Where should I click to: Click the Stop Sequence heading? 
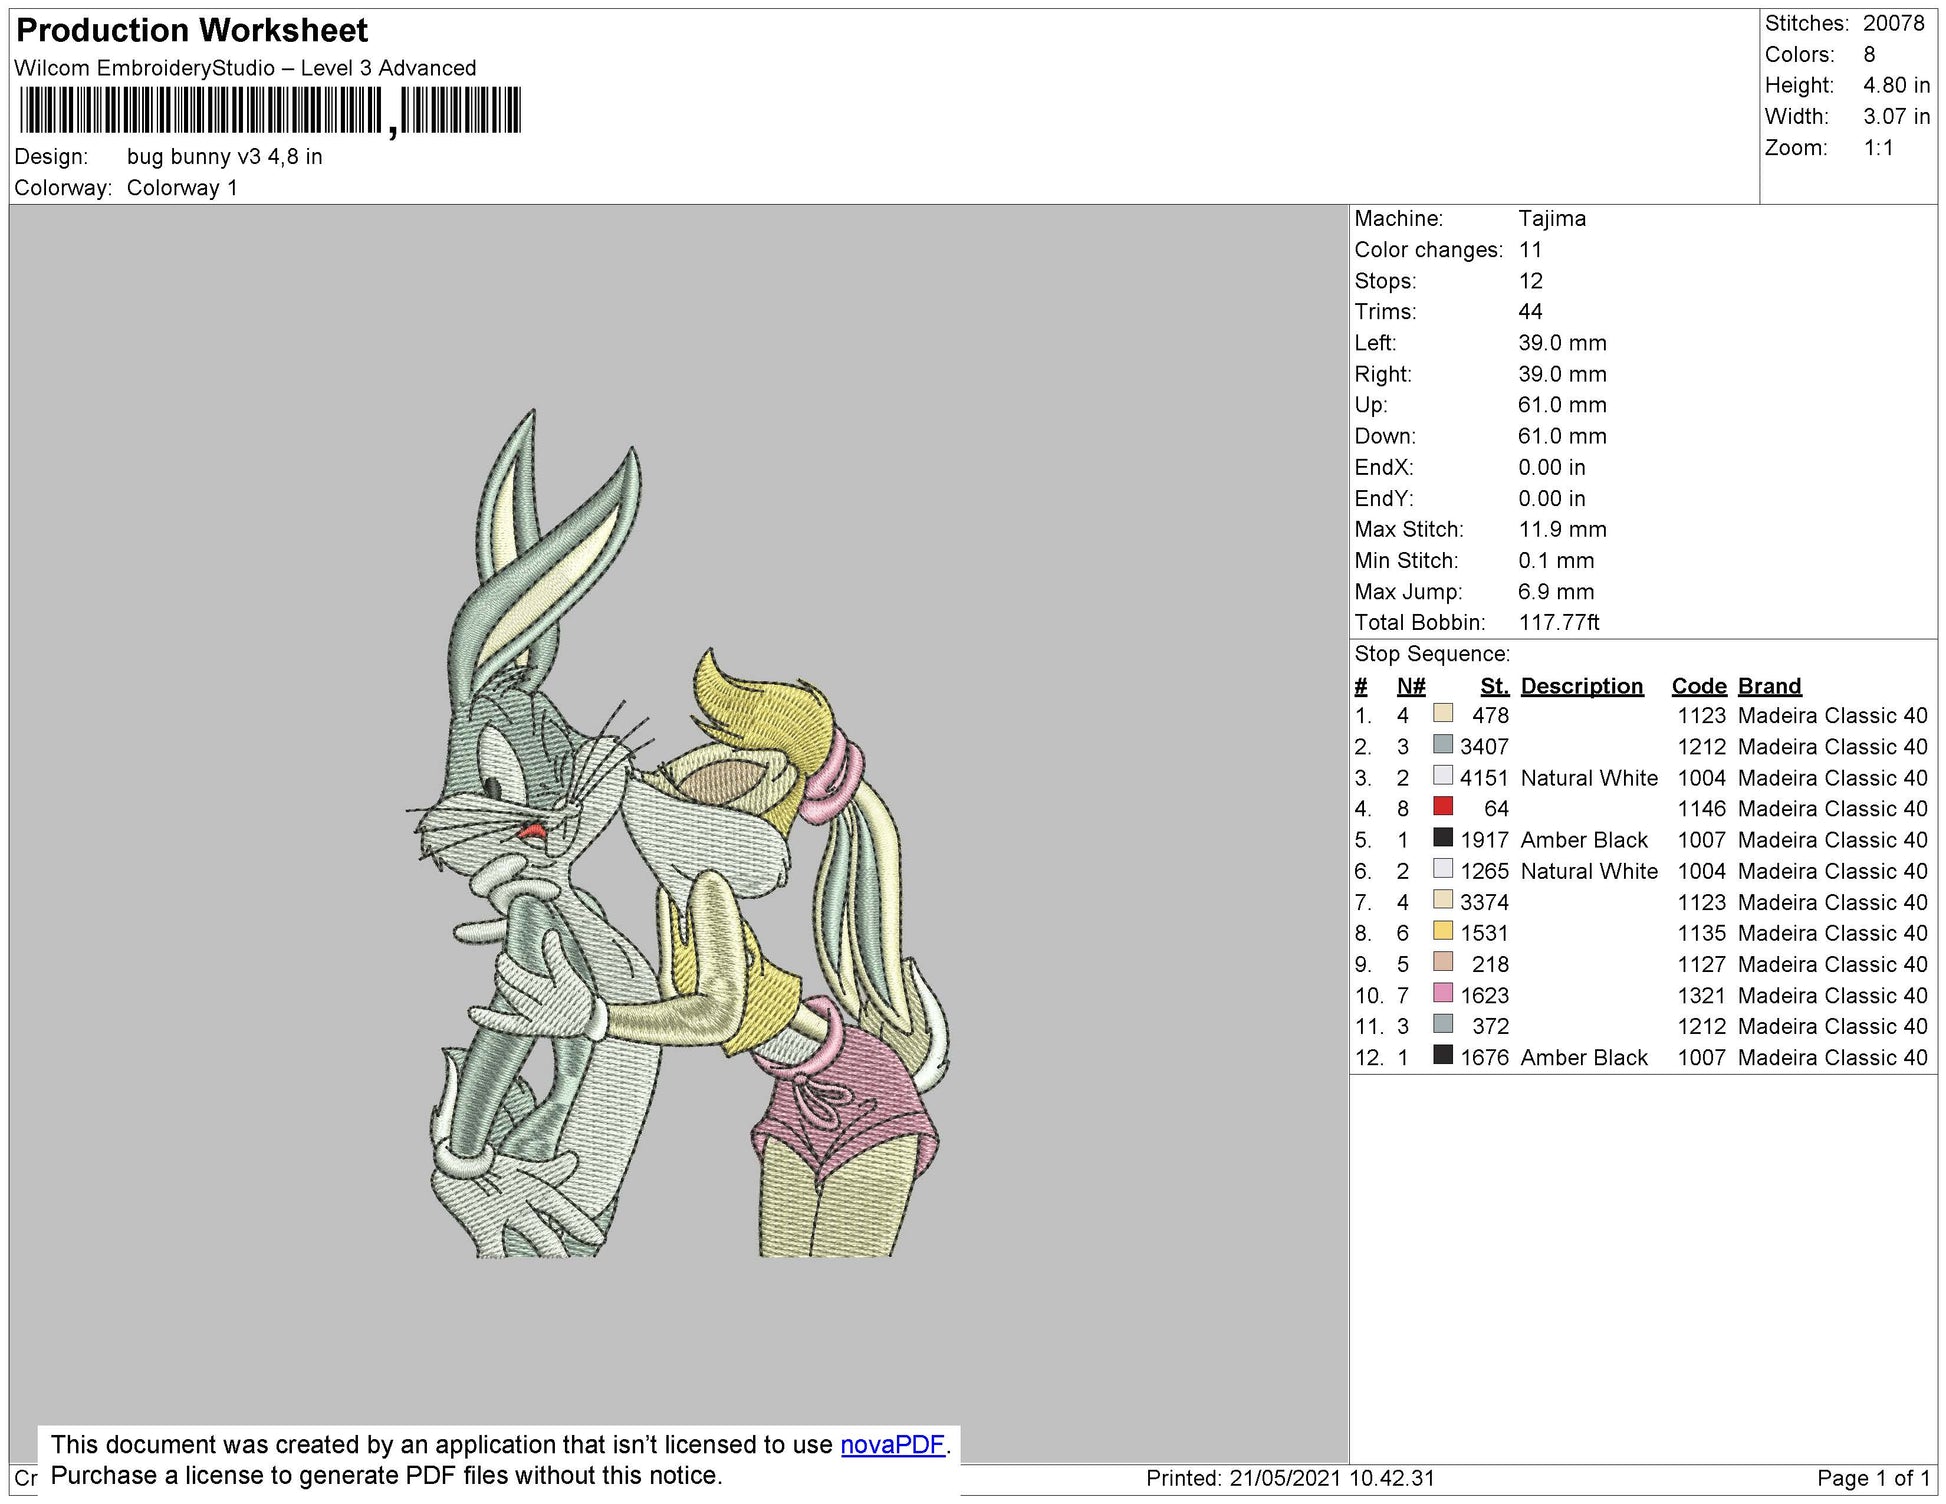(x=1432, y=654)
